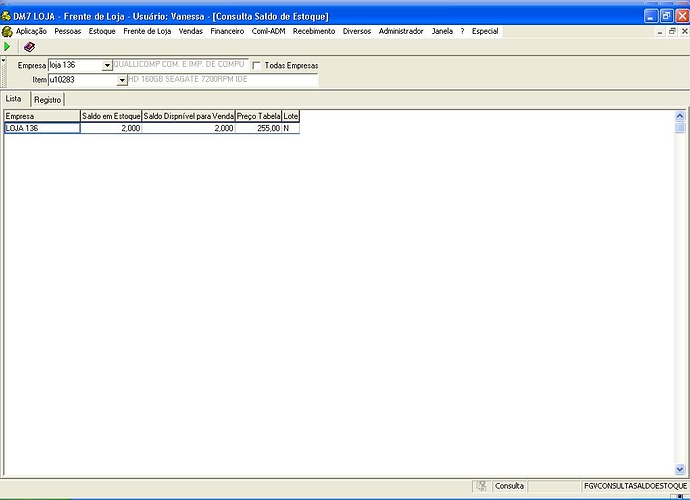Image resolution: width=690 pixels, height=500 pixels.
Task: Open the Janela menu
Action: coord(442,31)
